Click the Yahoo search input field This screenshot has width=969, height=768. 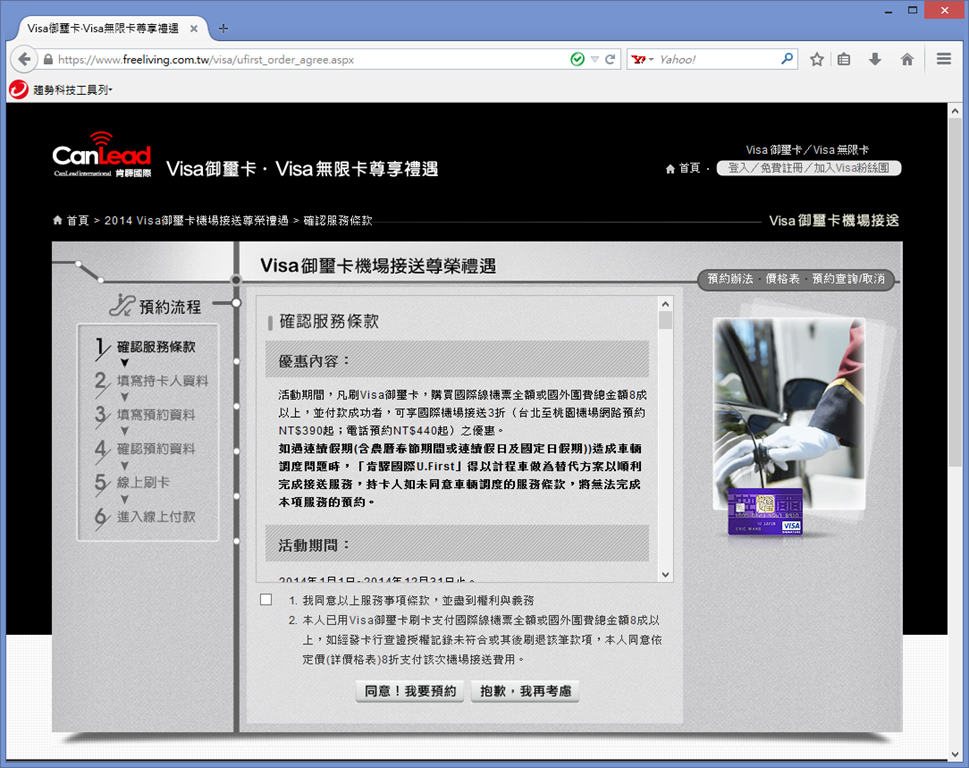[x=717, y=59]
